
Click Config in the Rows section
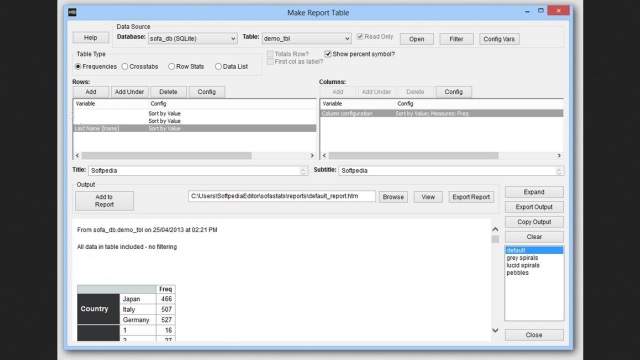pyautogui.click(x=207, y=92)
